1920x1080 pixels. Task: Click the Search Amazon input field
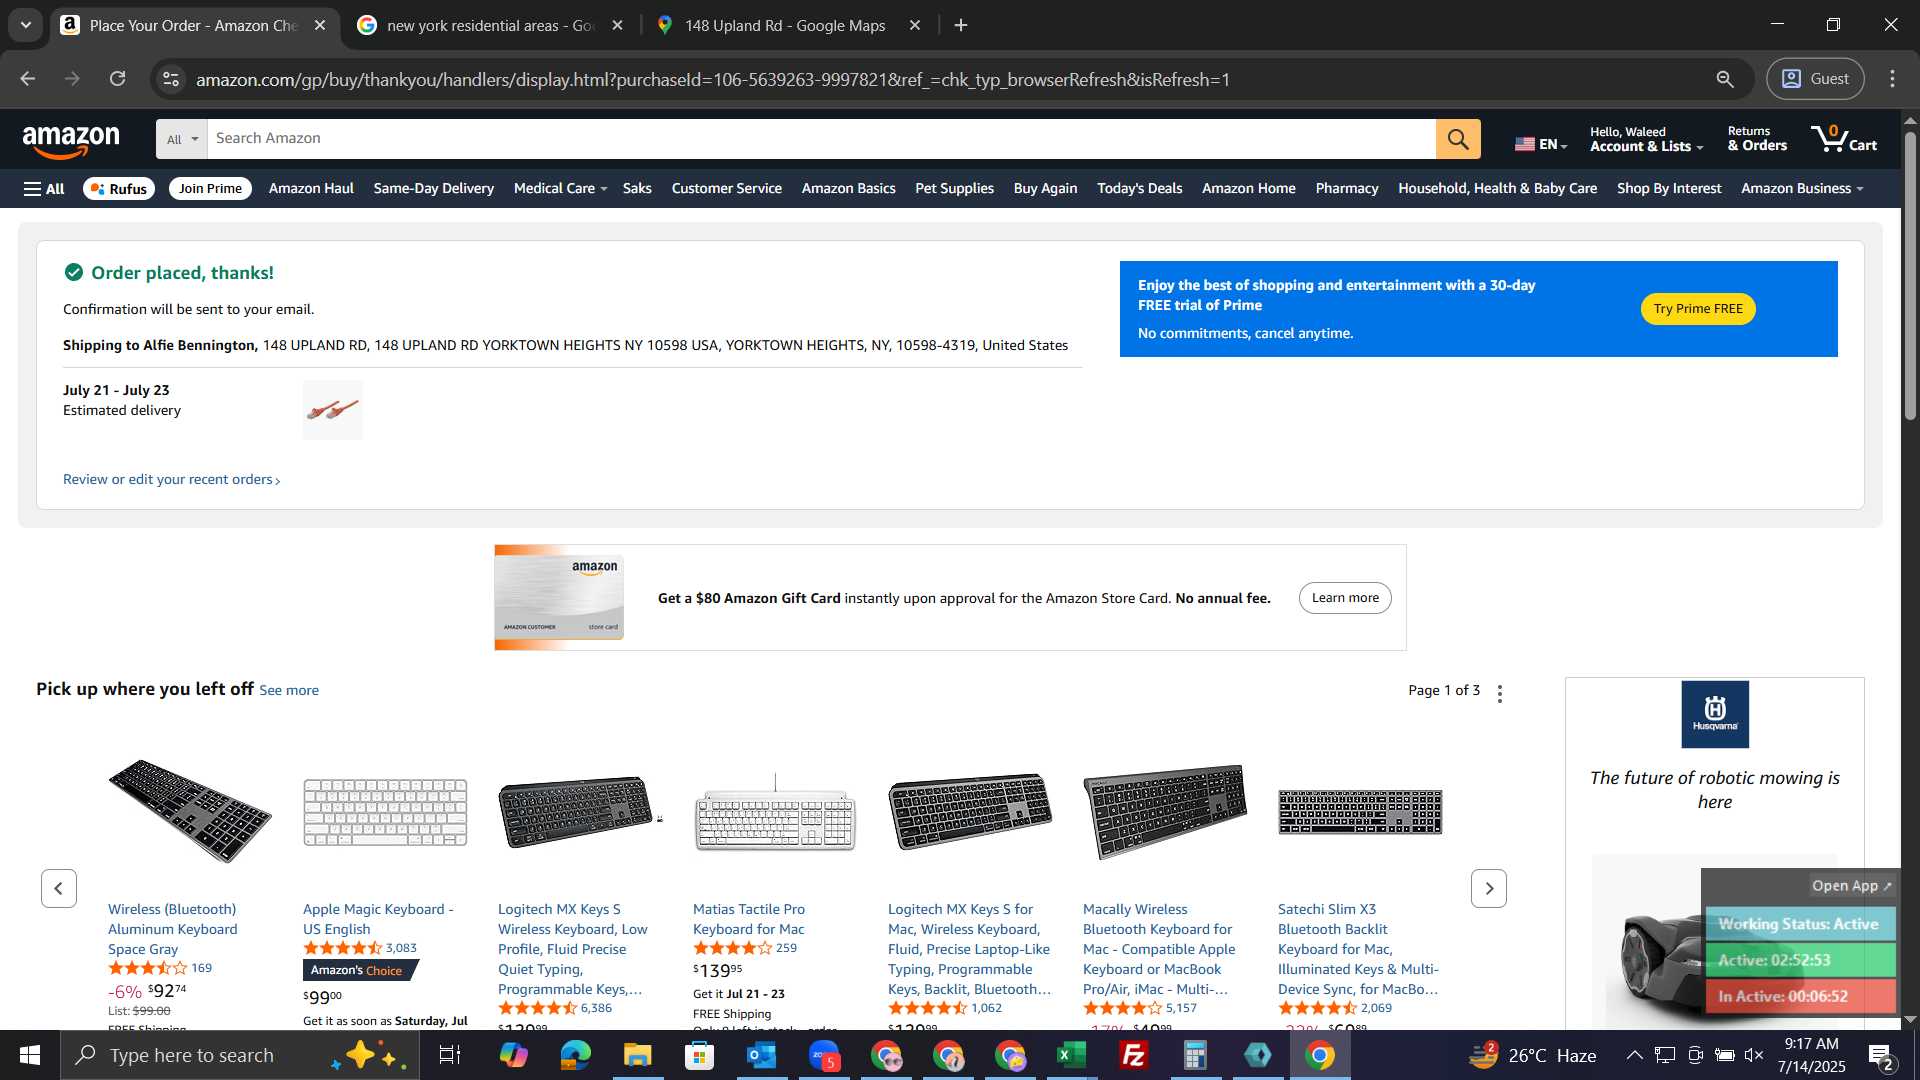(821, 139)
